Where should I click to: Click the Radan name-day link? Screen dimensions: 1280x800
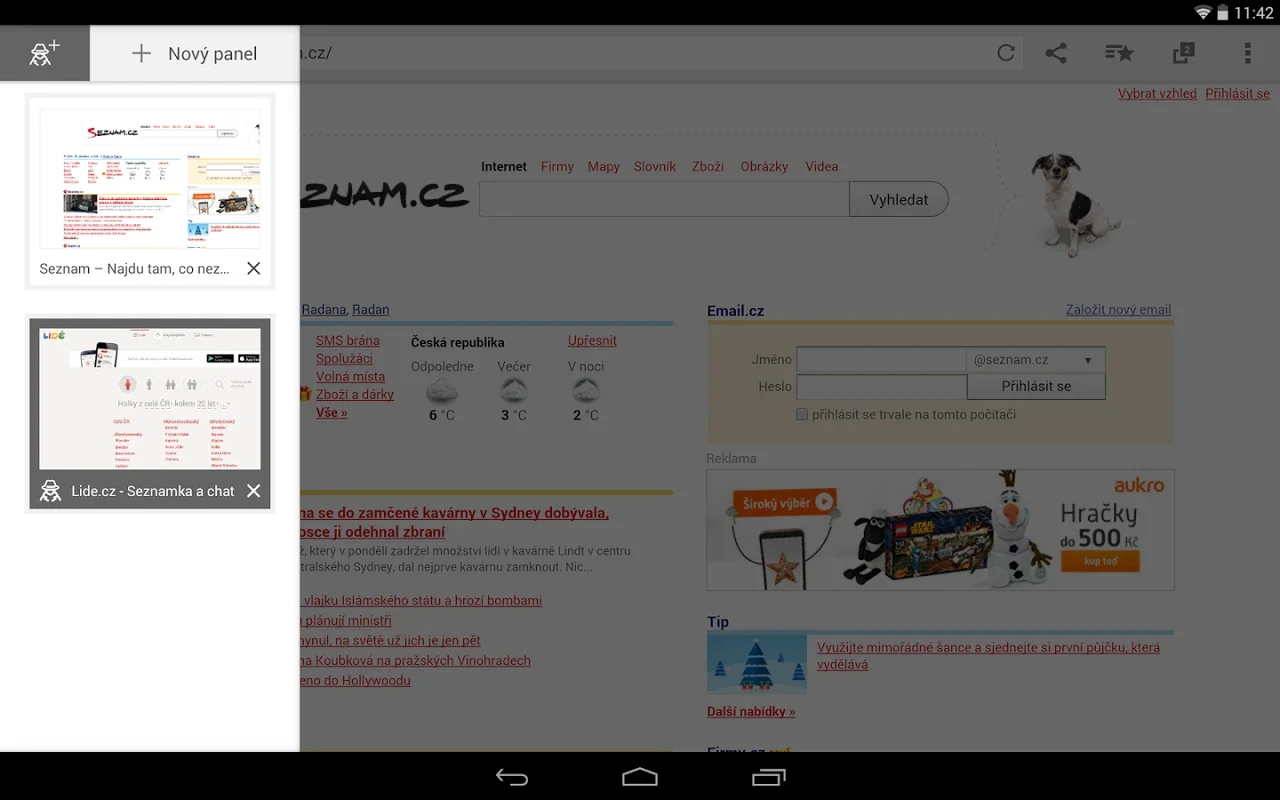pyautogui.click(x=371, y=309)
